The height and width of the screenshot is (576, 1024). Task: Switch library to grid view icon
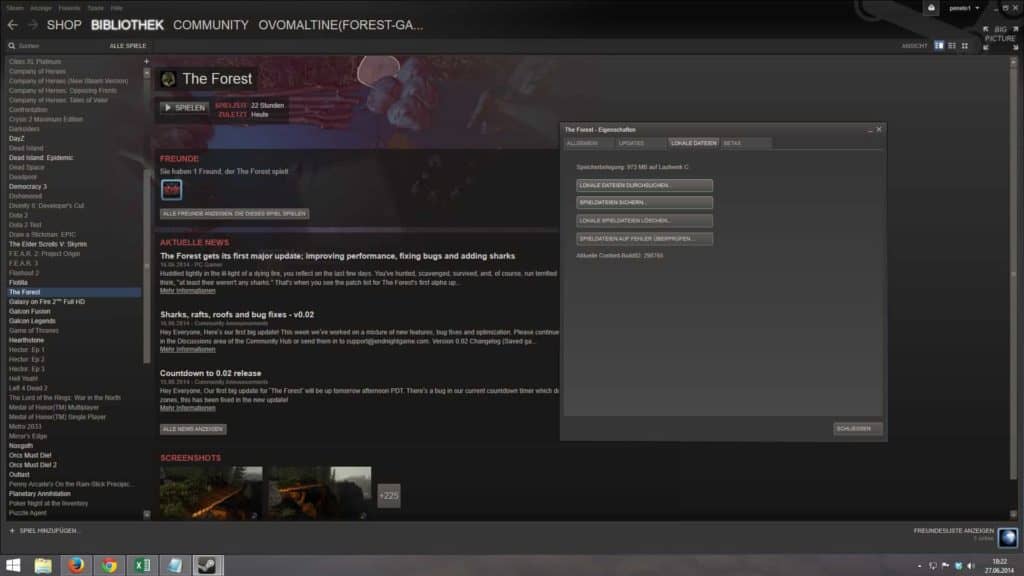pyautogui.click(x=965, y=46)
